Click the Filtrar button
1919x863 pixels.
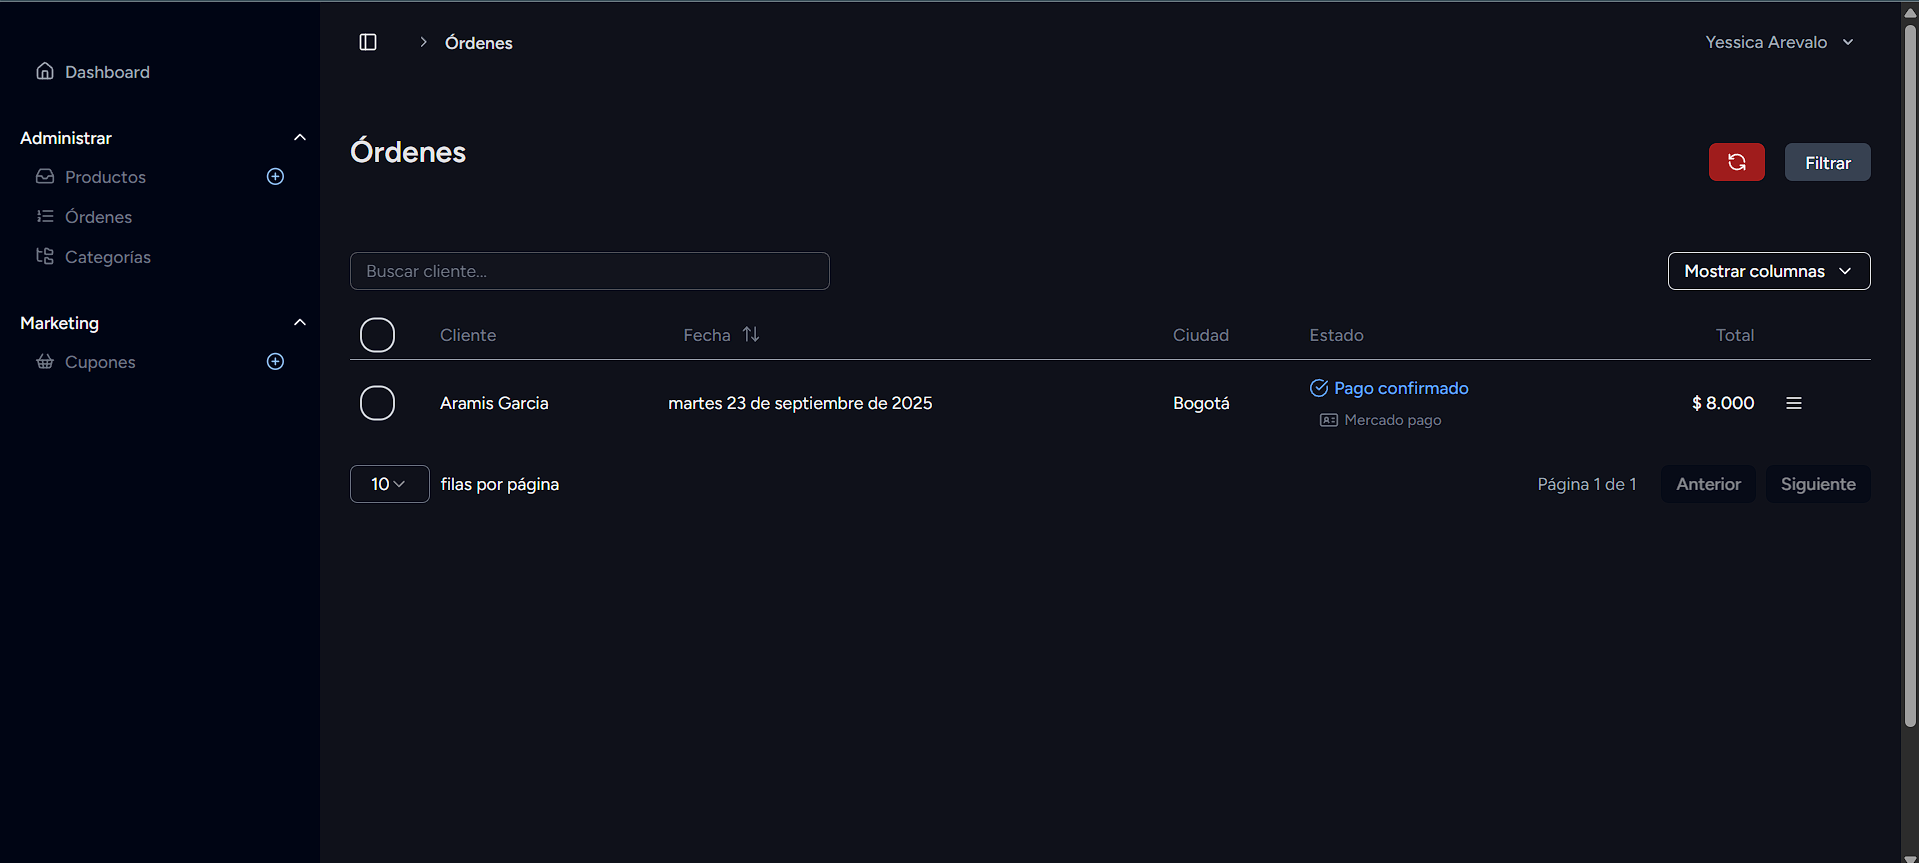tap(1827, 163)
